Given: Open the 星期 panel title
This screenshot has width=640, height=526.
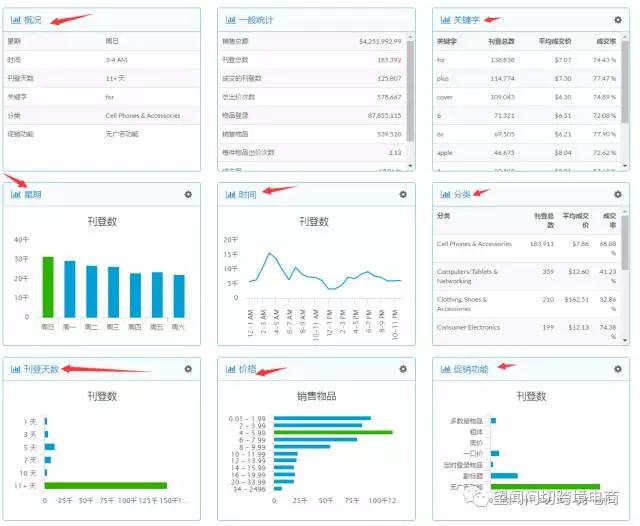Looking at the screenshot, I should (33, 194).
